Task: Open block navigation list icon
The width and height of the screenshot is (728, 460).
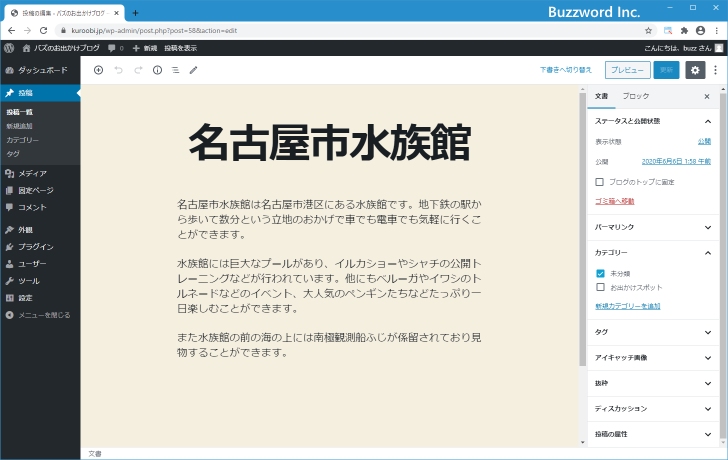Action: pos(176,70)
